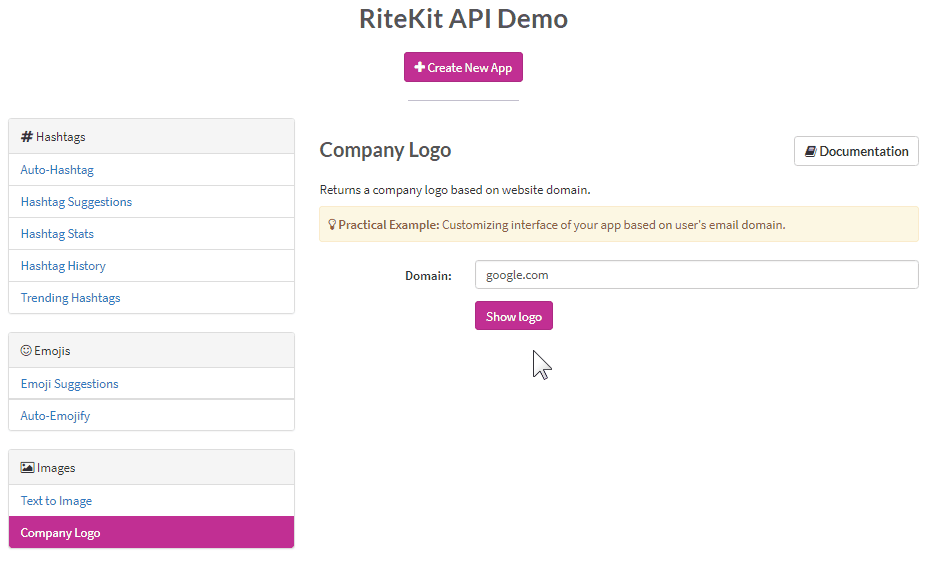Image resolution: width=927 pixels, height=564 pixels.
Task: Click the Emojis section header text
Action: tap(52, 351)
